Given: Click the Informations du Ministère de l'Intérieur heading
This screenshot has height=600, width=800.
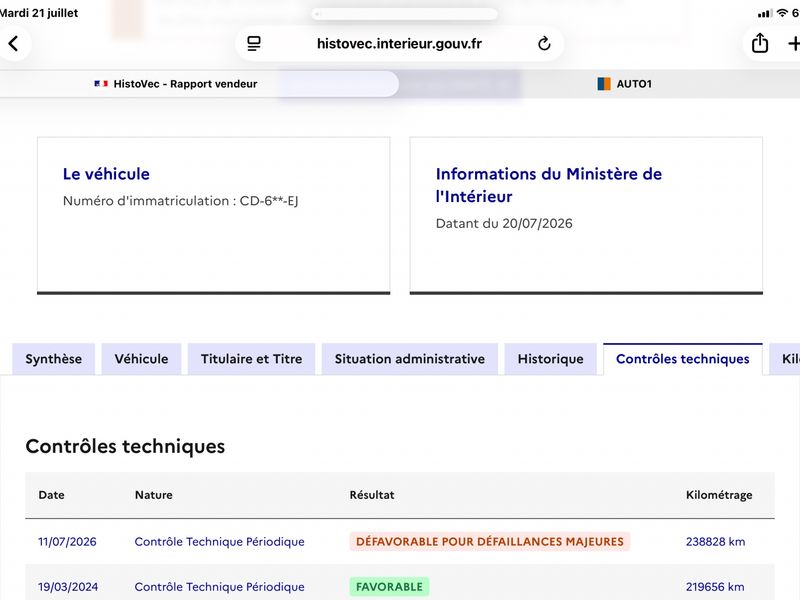Looking at the screenshot, I should pos(548,185).
